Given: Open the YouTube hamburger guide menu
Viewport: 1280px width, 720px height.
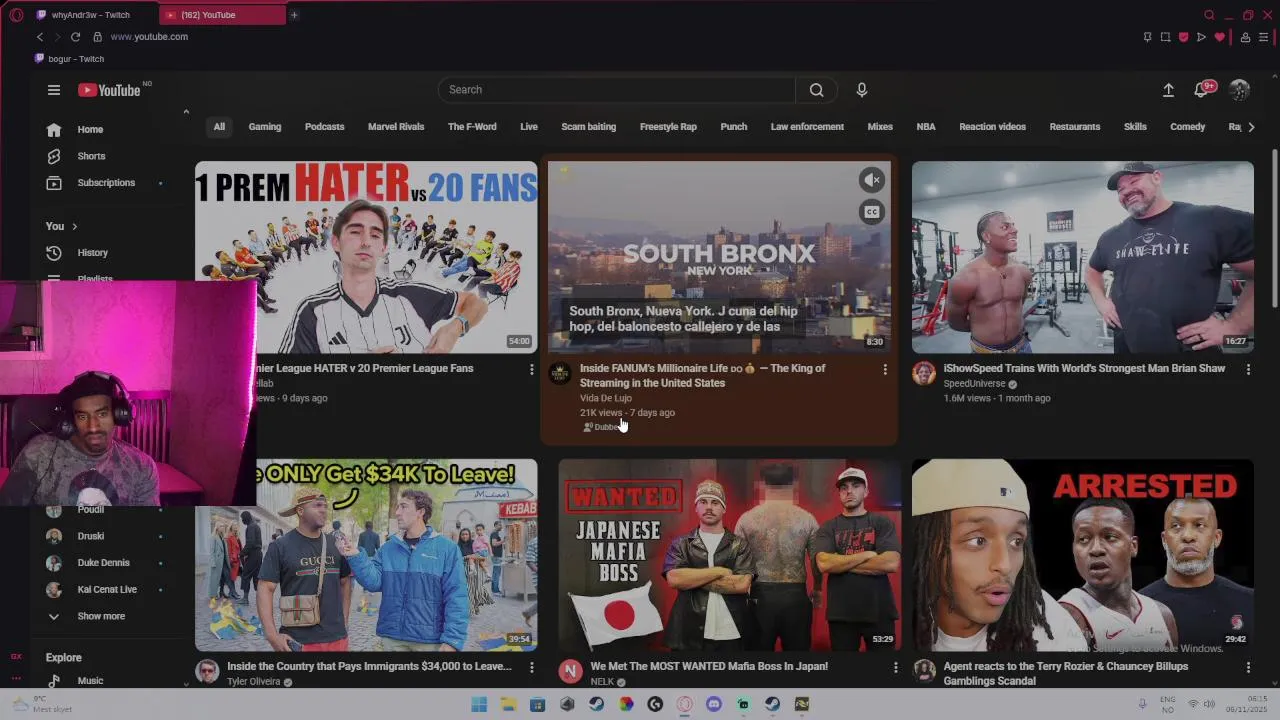Looking at the screenshot, I should coord(54,90).
